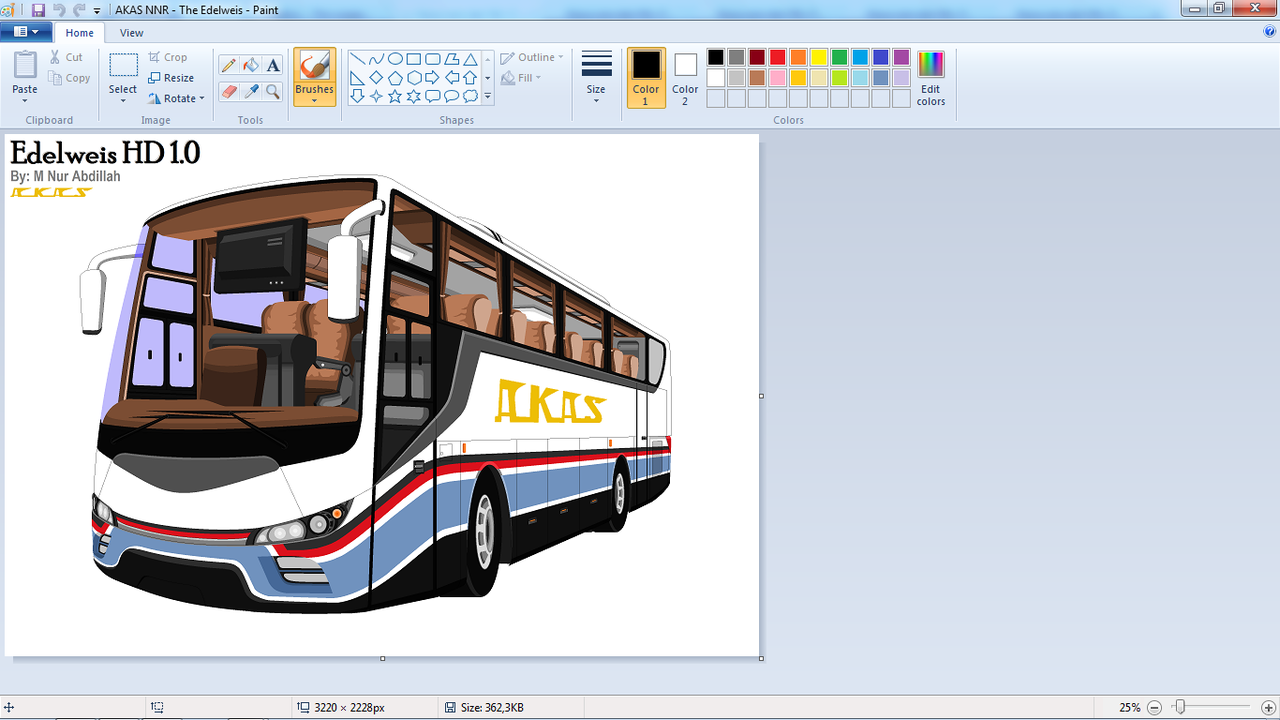The image size is (1280, 720).
Task: Open the Fill dropdown
Action: tap(521, 78)
